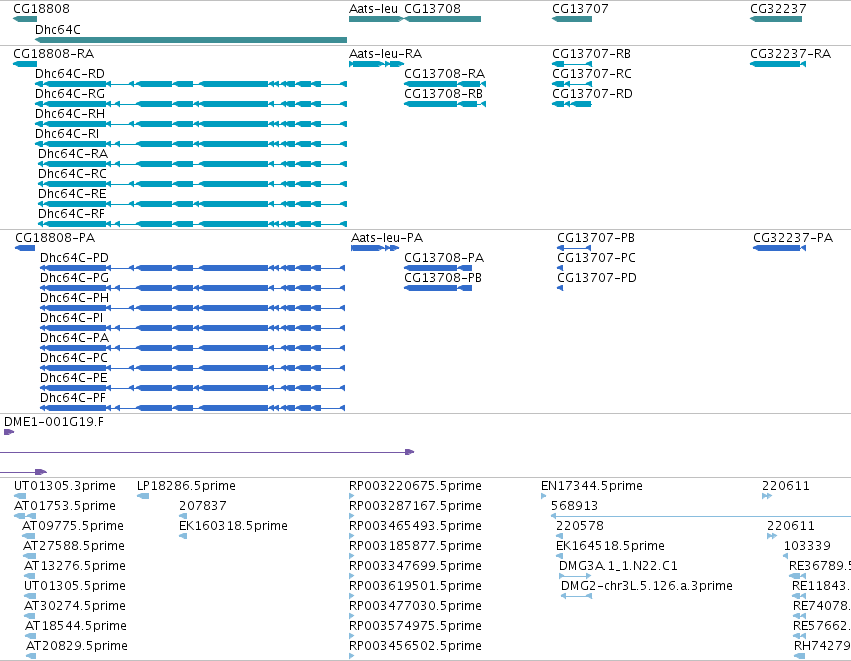The width and height of the screenshot is (851, 661).
Task: Click the CG13708 gene feature
Action: 442,19
